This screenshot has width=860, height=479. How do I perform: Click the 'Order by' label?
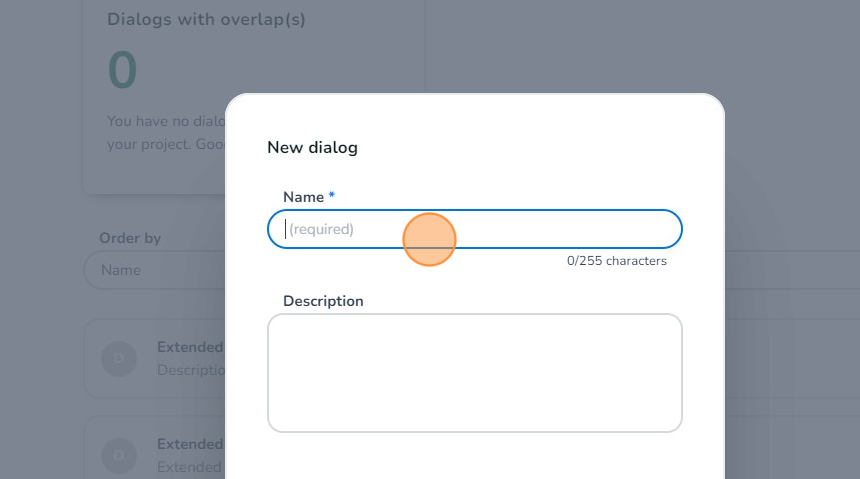pyautogui.click(x=130, y=238)
